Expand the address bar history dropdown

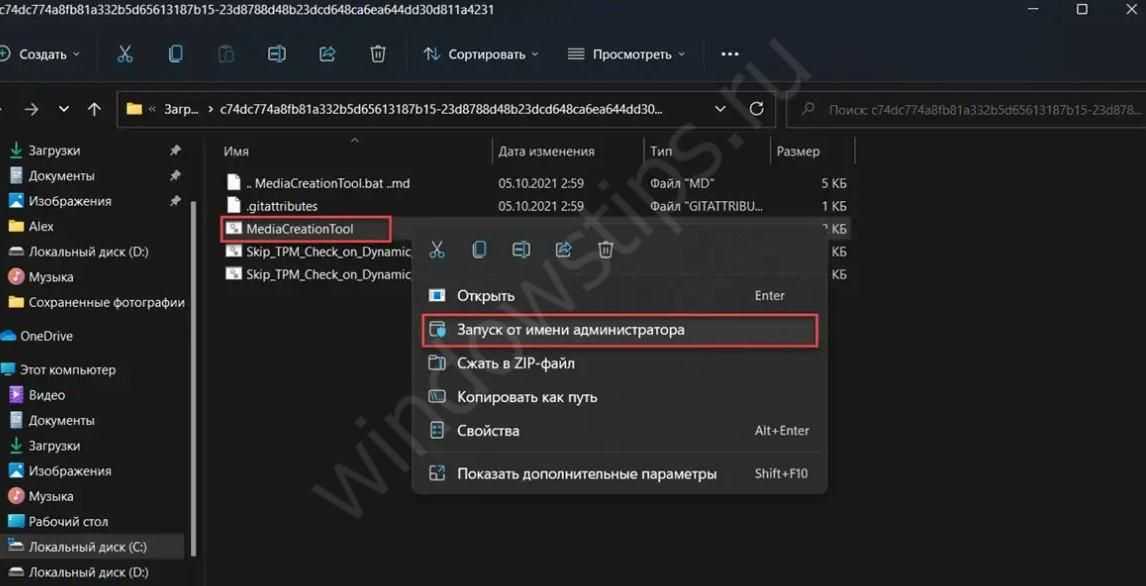pos(720,109)
